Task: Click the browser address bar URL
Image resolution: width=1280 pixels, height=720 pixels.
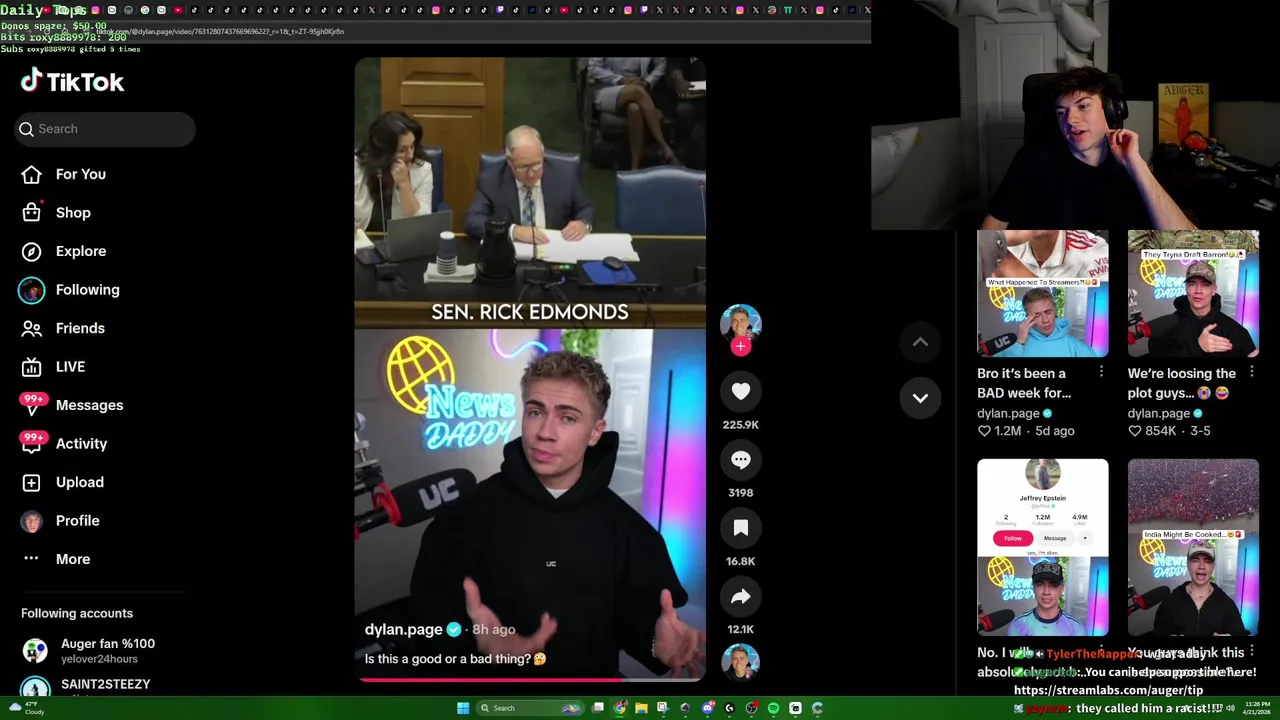Action: [x=220, y=31]
